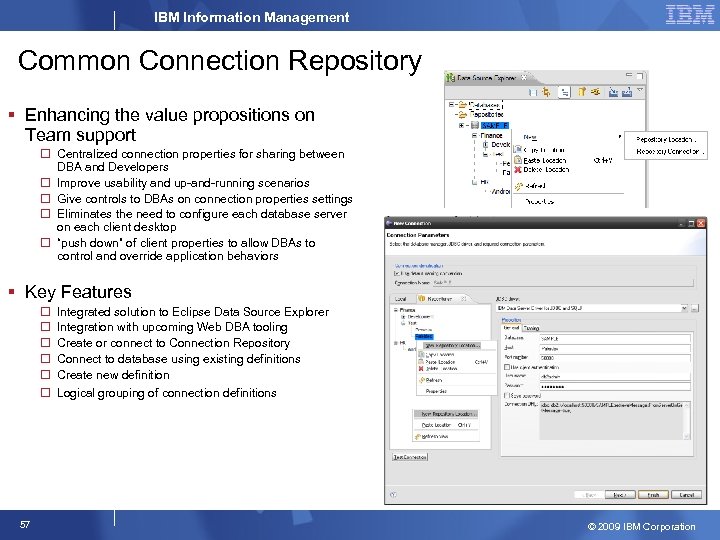Switch to the Tuning properties tab
Screen dimensions: 720x540
click(x=531, y=328)
